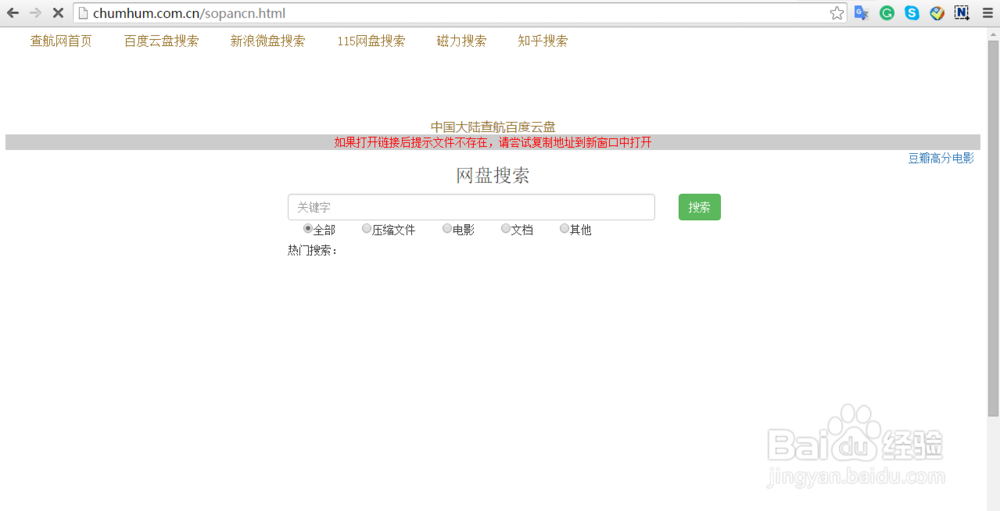Select the 压缩文件 radio button

pyautogui.click(x=367, y=228)
